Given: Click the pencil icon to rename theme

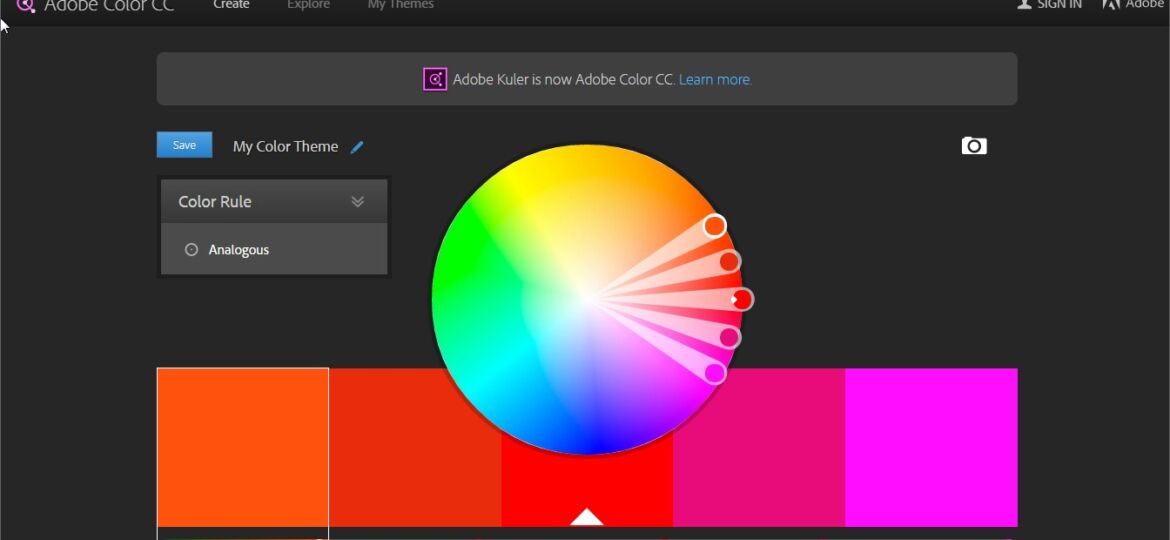Looking at the screenshot, I should click(x=357, y=147).
